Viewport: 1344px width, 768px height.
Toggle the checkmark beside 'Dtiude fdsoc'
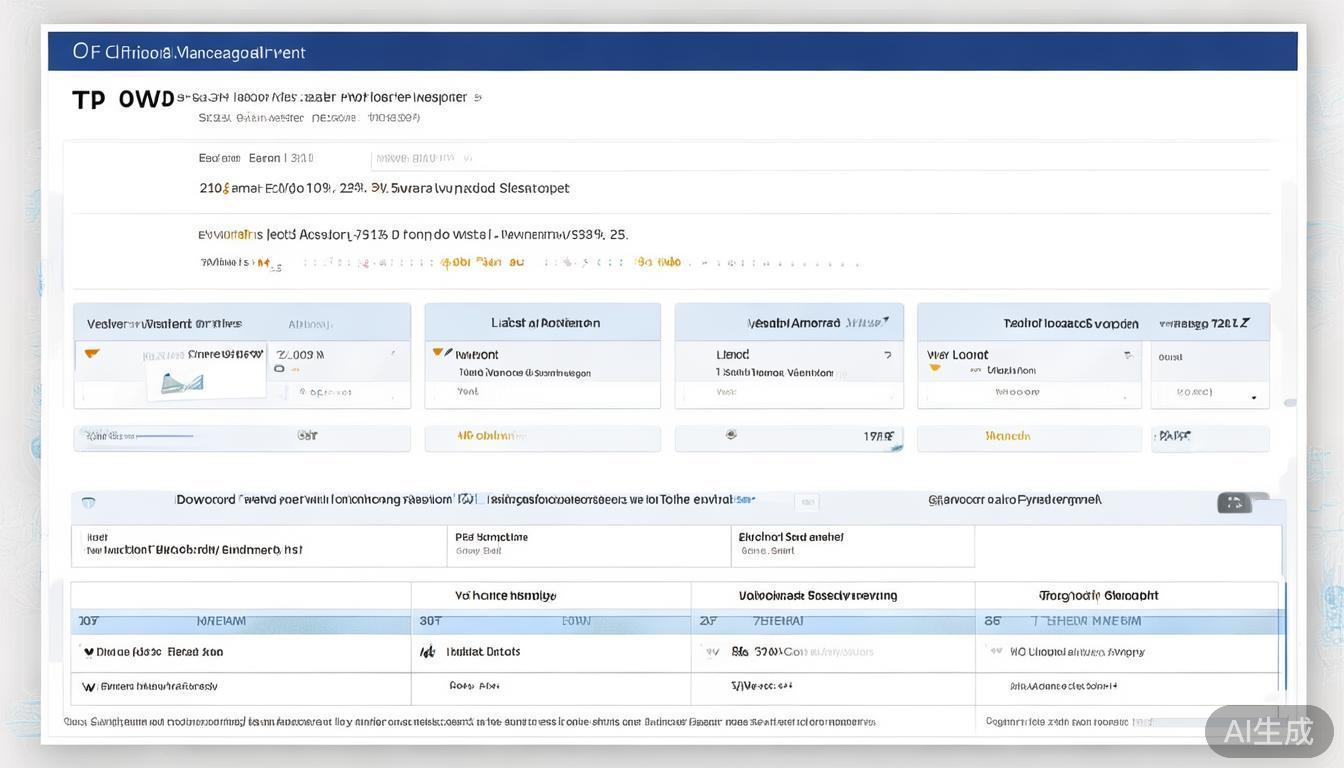click(x=88, y=652)
